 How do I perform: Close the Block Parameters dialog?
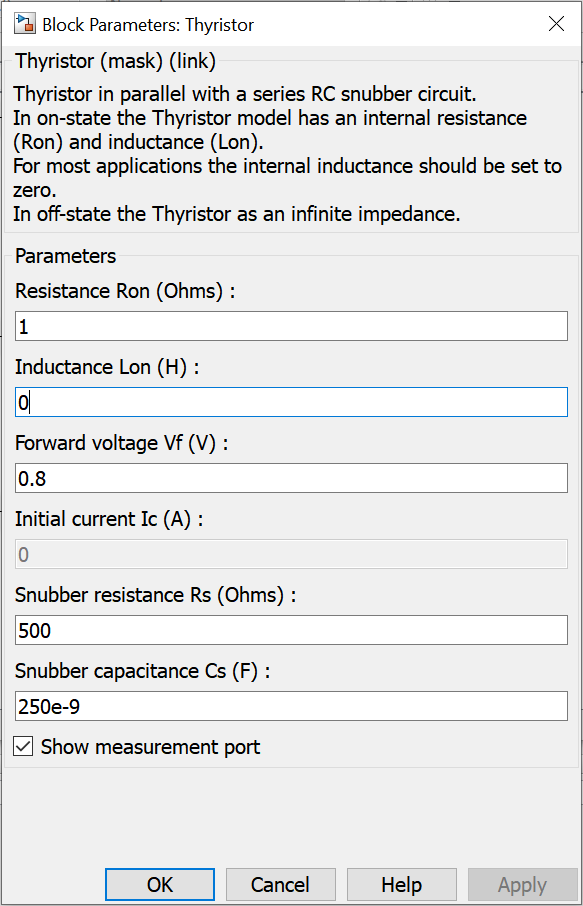click(x=556, y=24)
